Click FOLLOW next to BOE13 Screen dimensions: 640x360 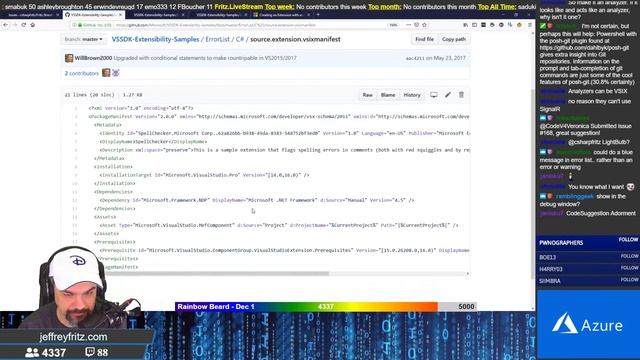click(629, 256)
